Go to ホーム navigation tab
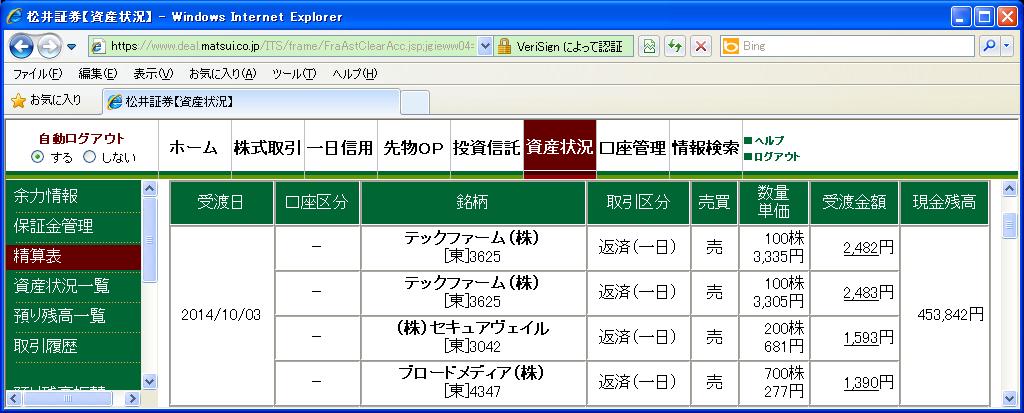Screen dimensions: 1024x413 click(x=194, y=148)
